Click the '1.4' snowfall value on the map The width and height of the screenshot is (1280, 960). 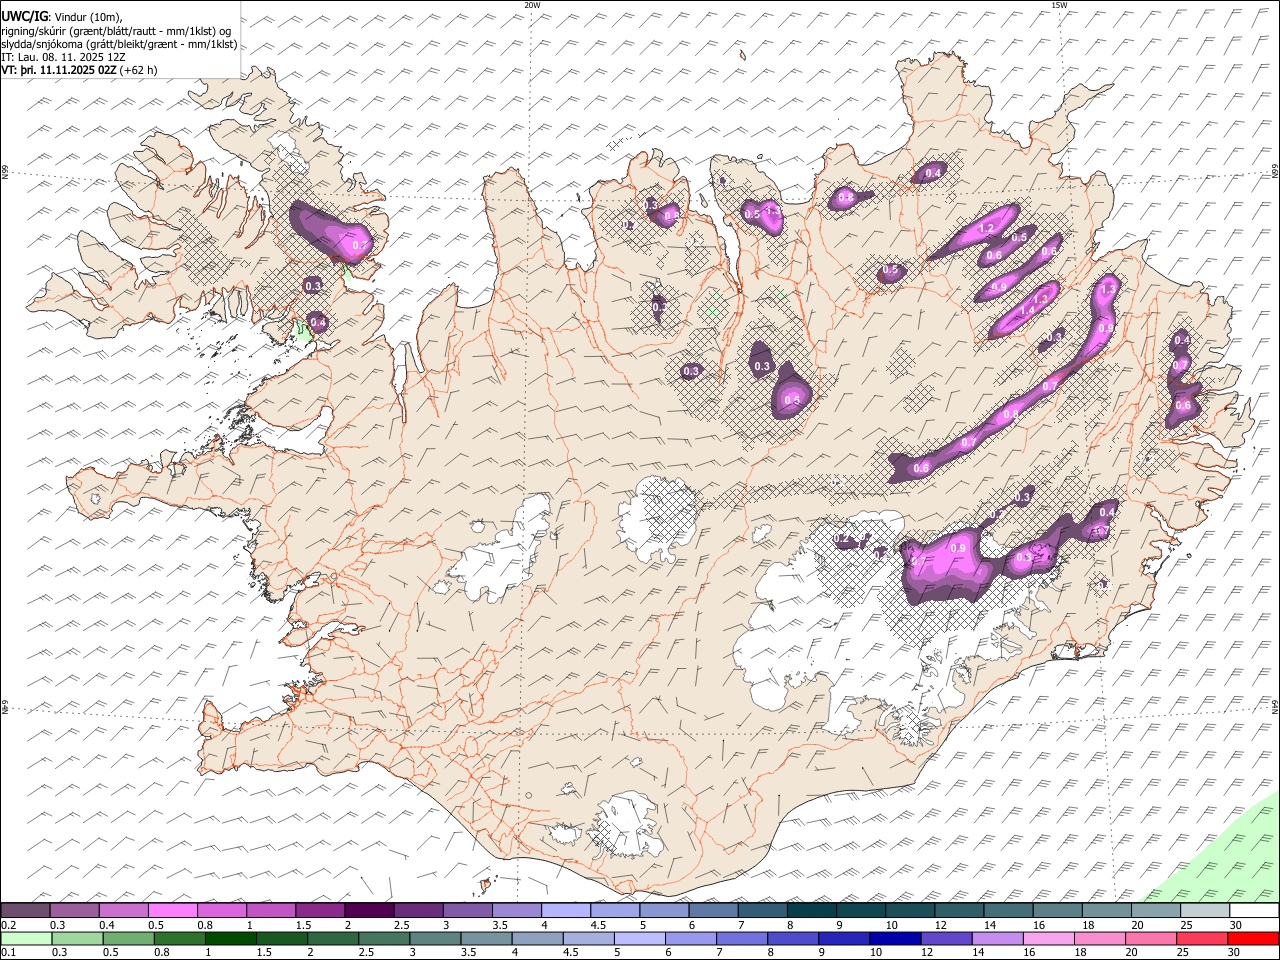pyautogui.click(x=1028, y=310)
